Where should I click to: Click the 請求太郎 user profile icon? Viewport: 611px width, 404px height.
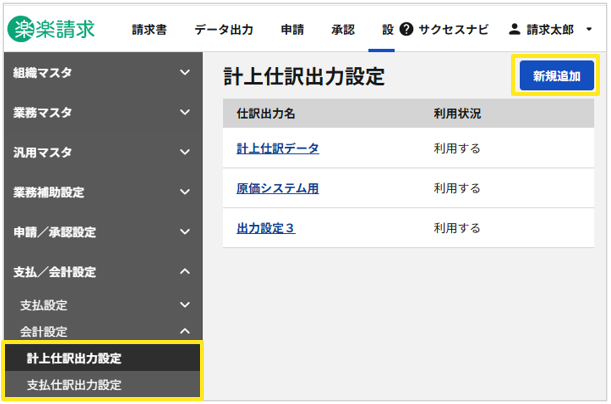click(515, 30)
